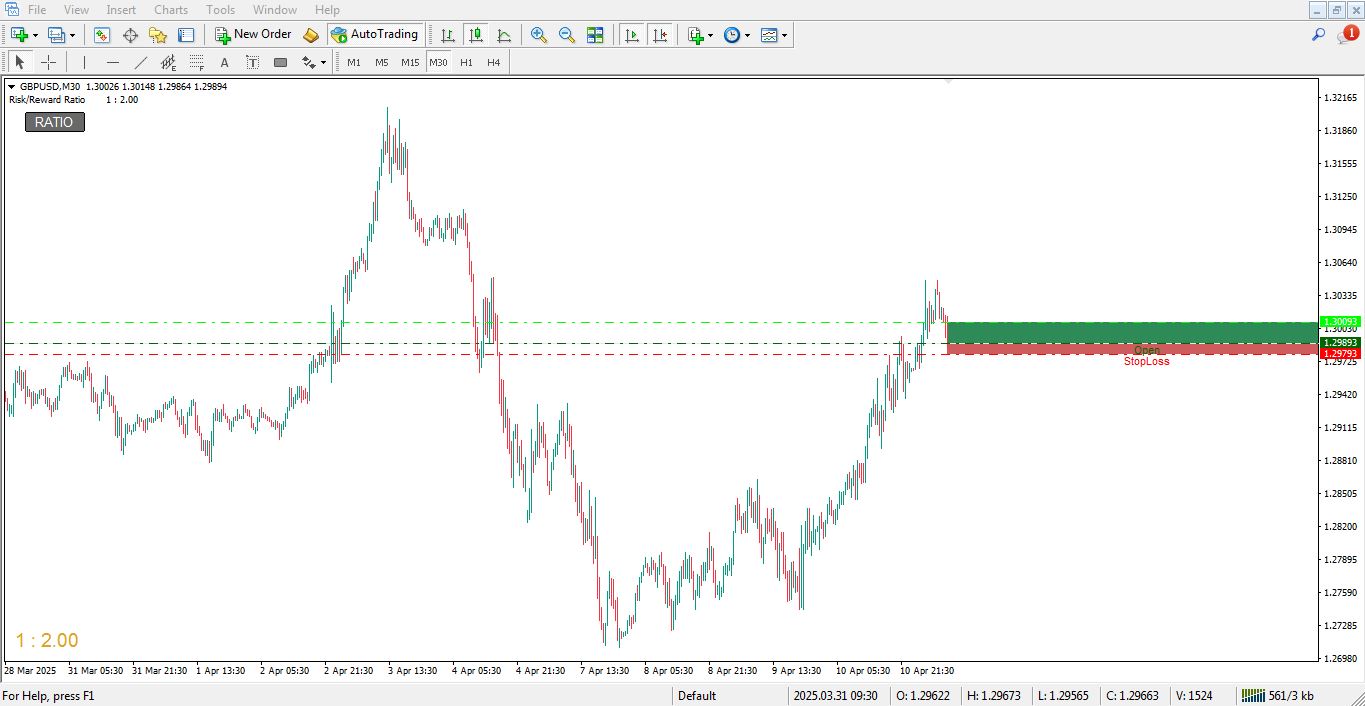This screenshot has height=706, width=1365.
Task: Open the Insert menu
Action: tap(121, 10)
